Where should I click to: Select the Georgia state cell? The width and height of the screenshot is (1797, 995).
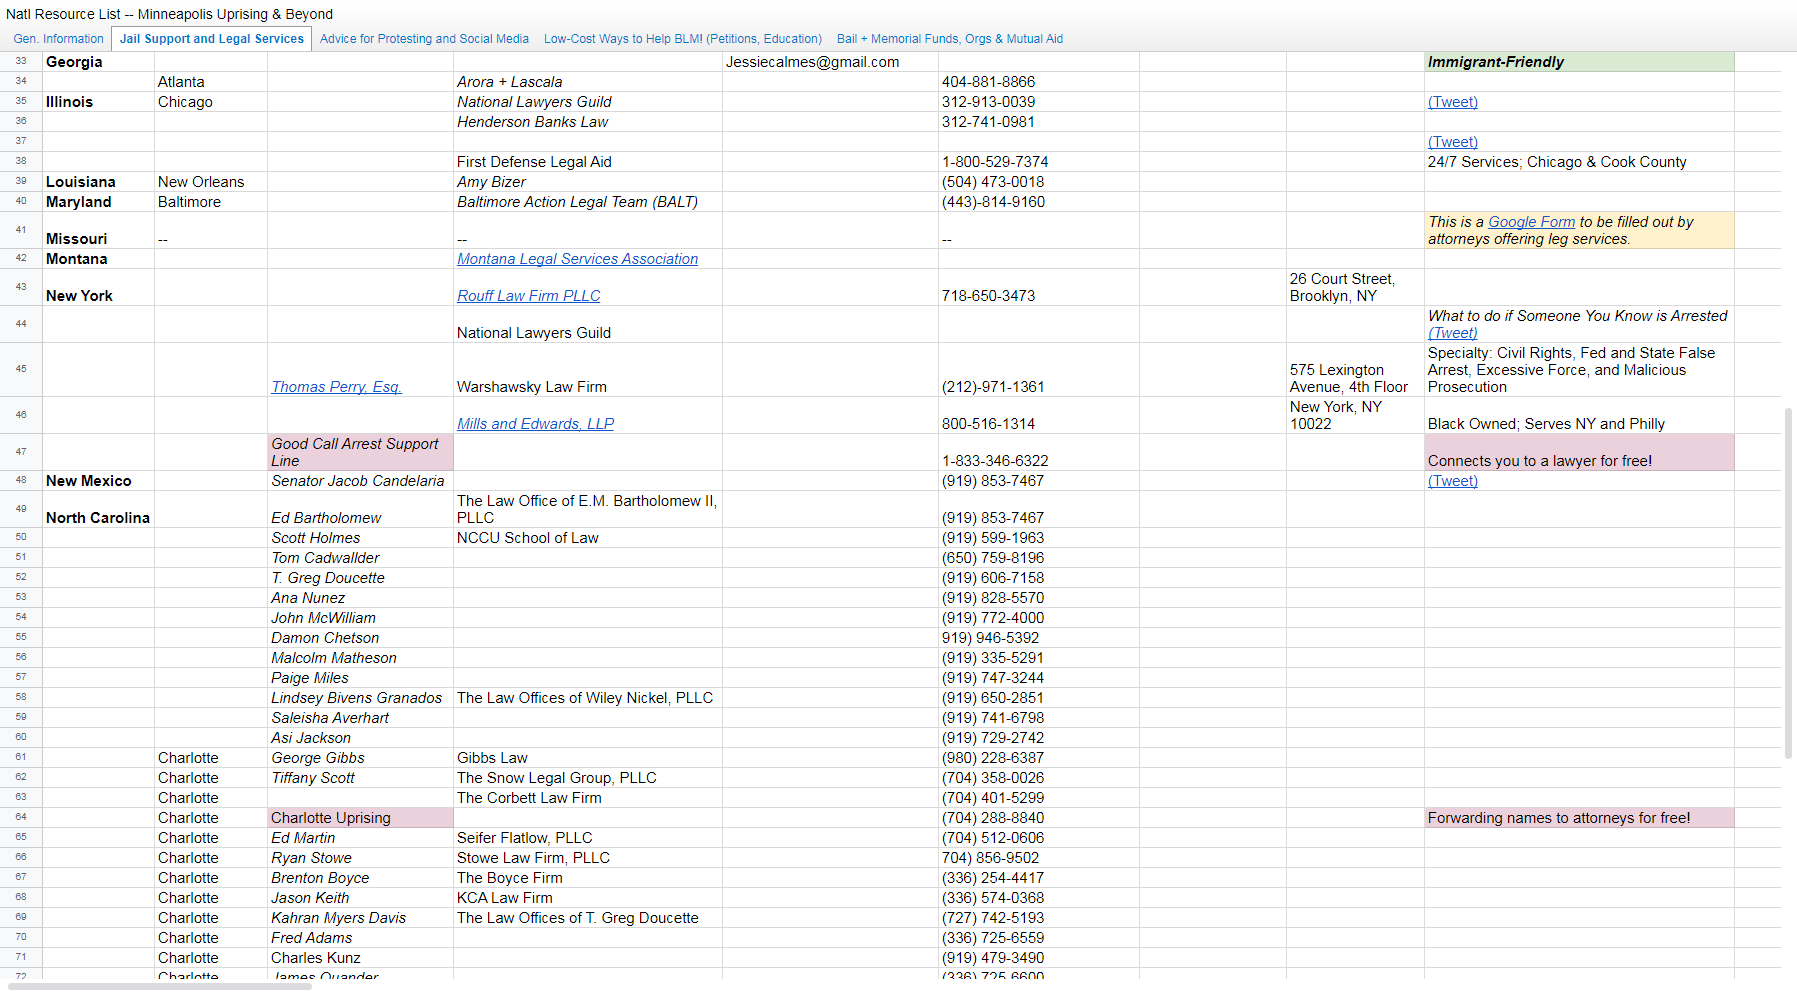pyautogui.click(x=98, y=62)
